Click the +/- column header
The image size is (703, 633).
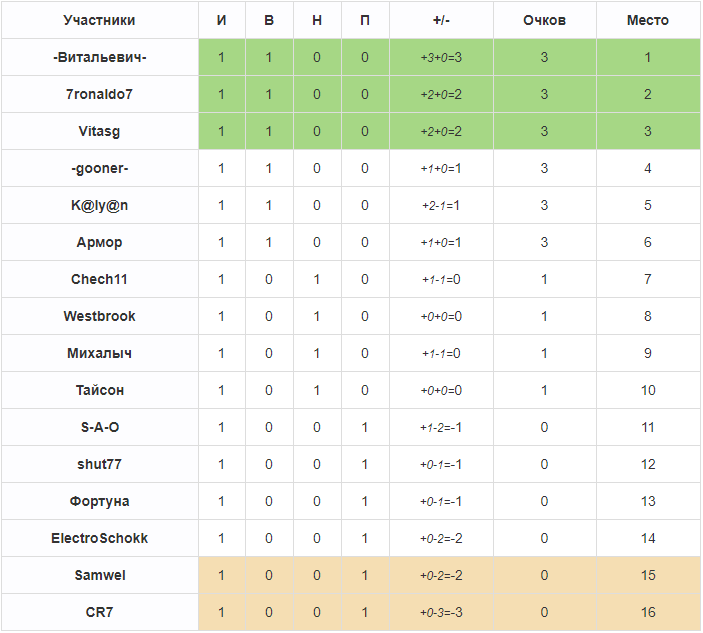coord(441,20)
